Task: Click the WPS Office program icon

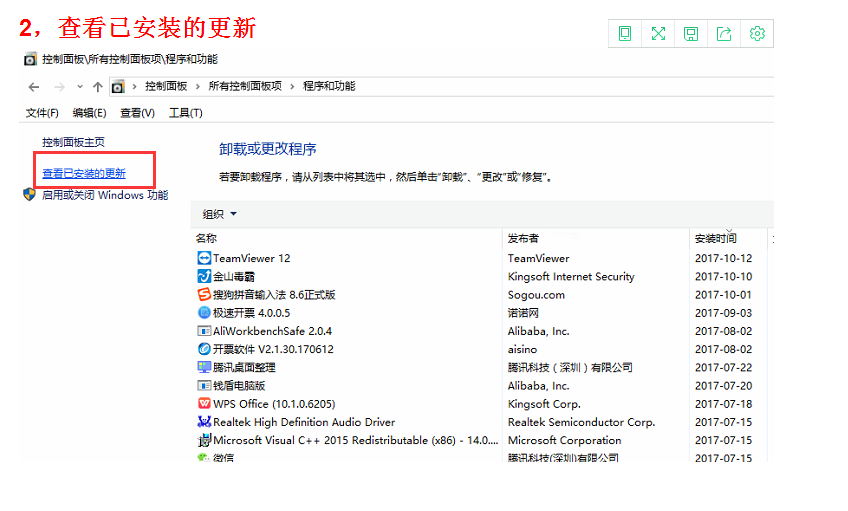Action: (x=205, y=404)
